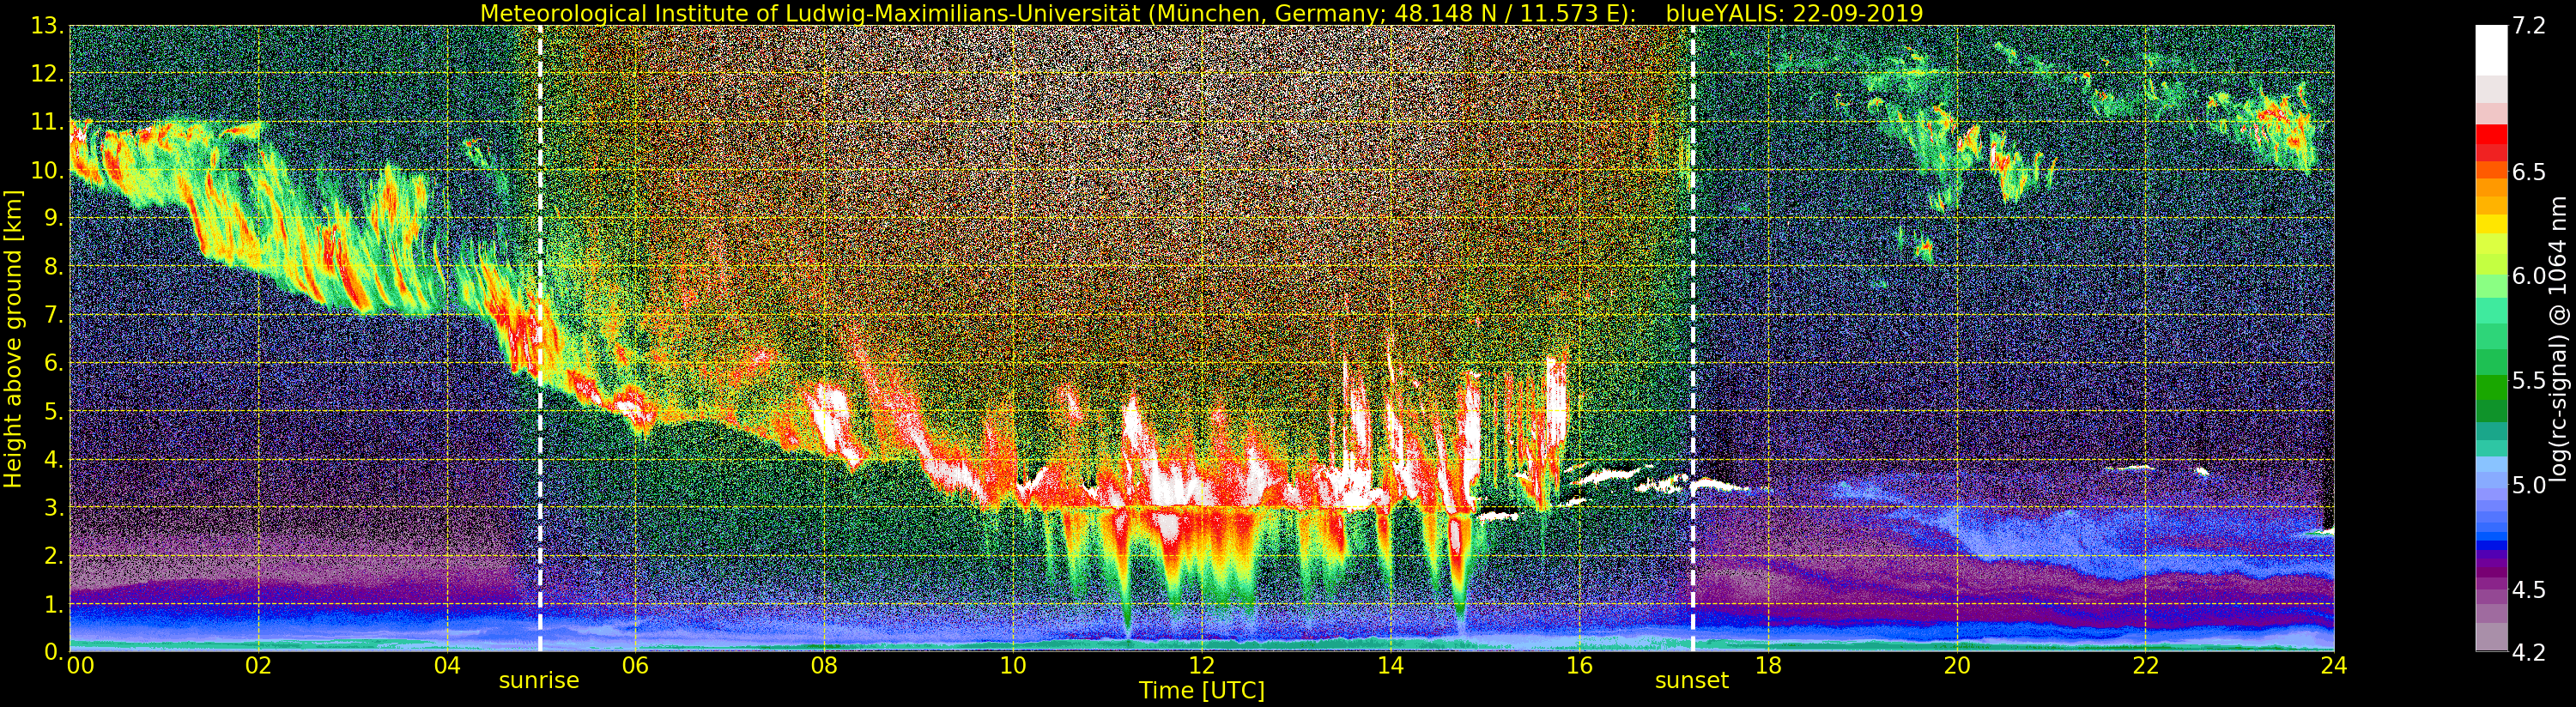Click the colorbar value '4.2'
This screenshot has width=2576, height=707.
[x=2529, y=652]
